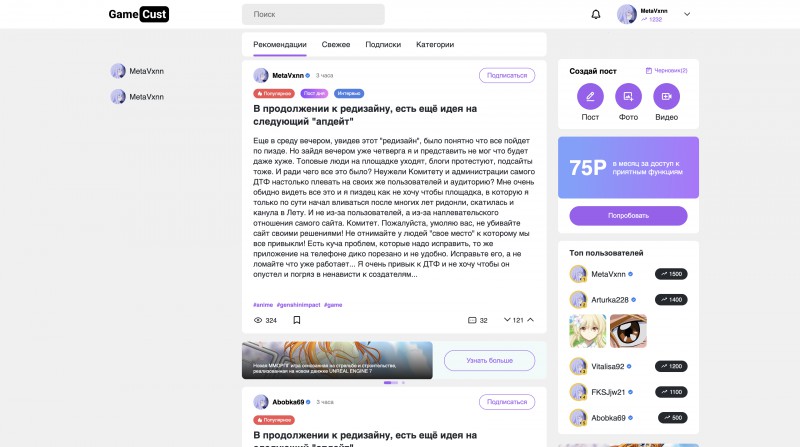This screenshot has height=447, width=800.
Task: Click the Узнать больше banner button
Action: tap(491, 360)
